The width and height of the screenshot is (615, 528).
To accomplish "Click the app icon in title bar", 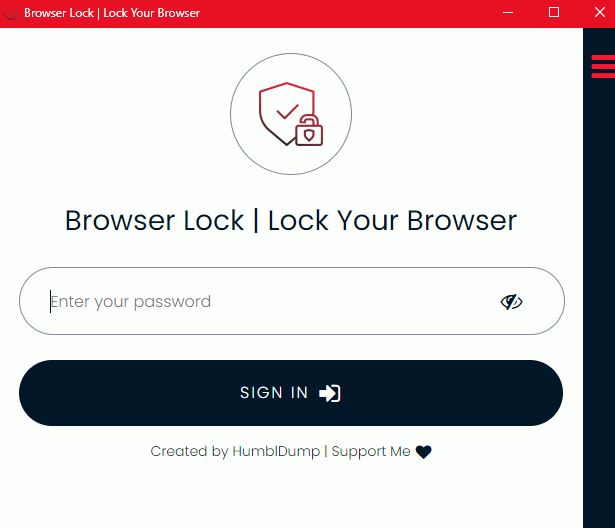I will click(x=10, y=13).
